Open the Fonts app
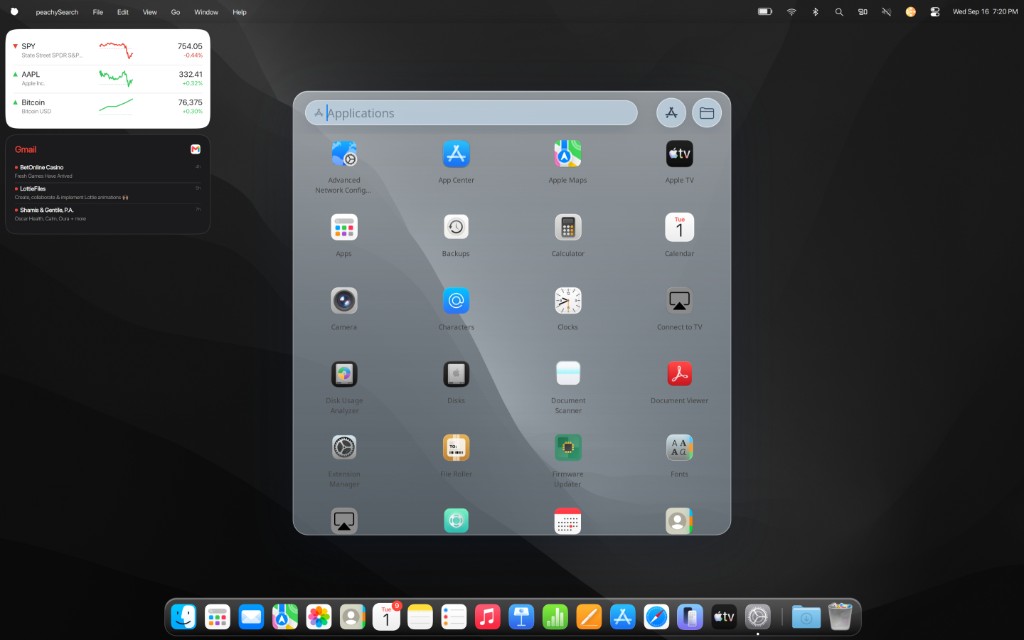1024x640 pixels. [679, 448]
